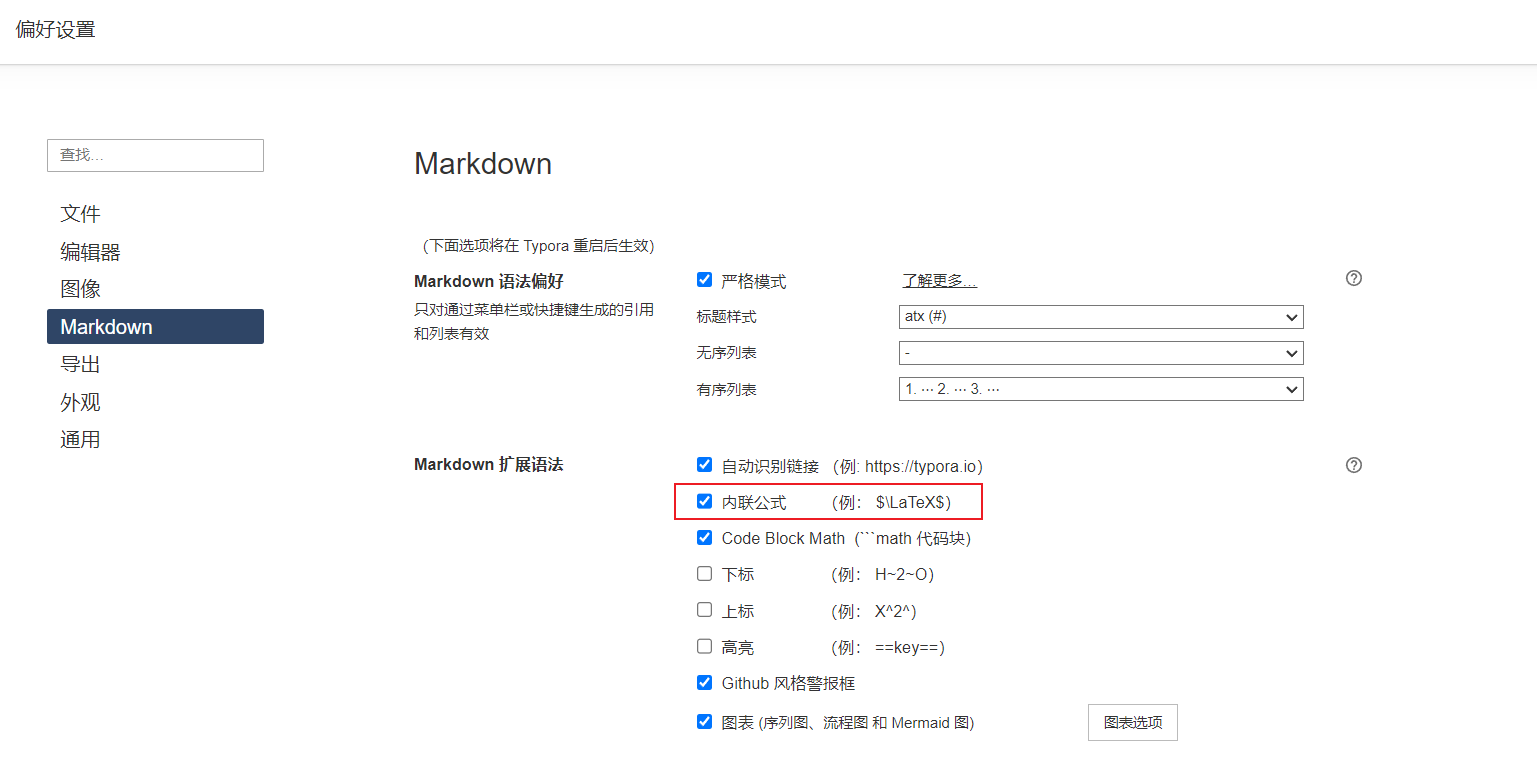The width and height of the screenshot is (1537, 765).
Task: Click the 查找 search input field
Action: 155,155
